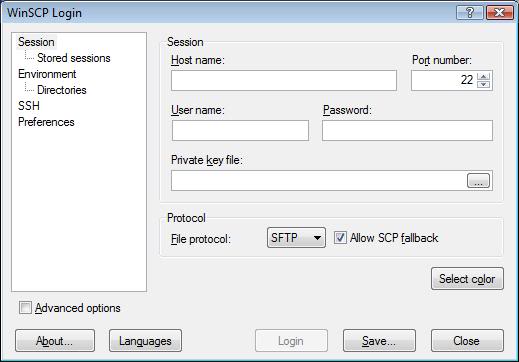519x362 pixels.
Task: Uncheck Allow SCP fallback
Action: tap(340, 238)
